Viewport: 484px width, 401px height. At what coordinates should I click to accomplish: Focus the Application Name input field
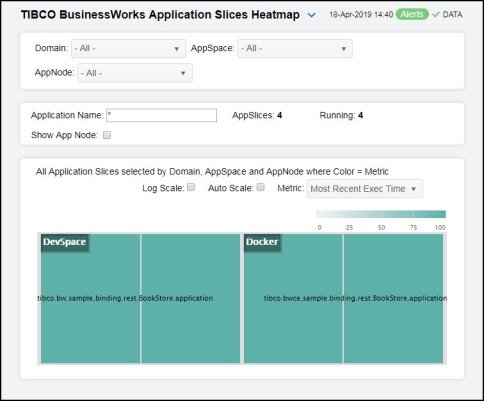[161, 115]
